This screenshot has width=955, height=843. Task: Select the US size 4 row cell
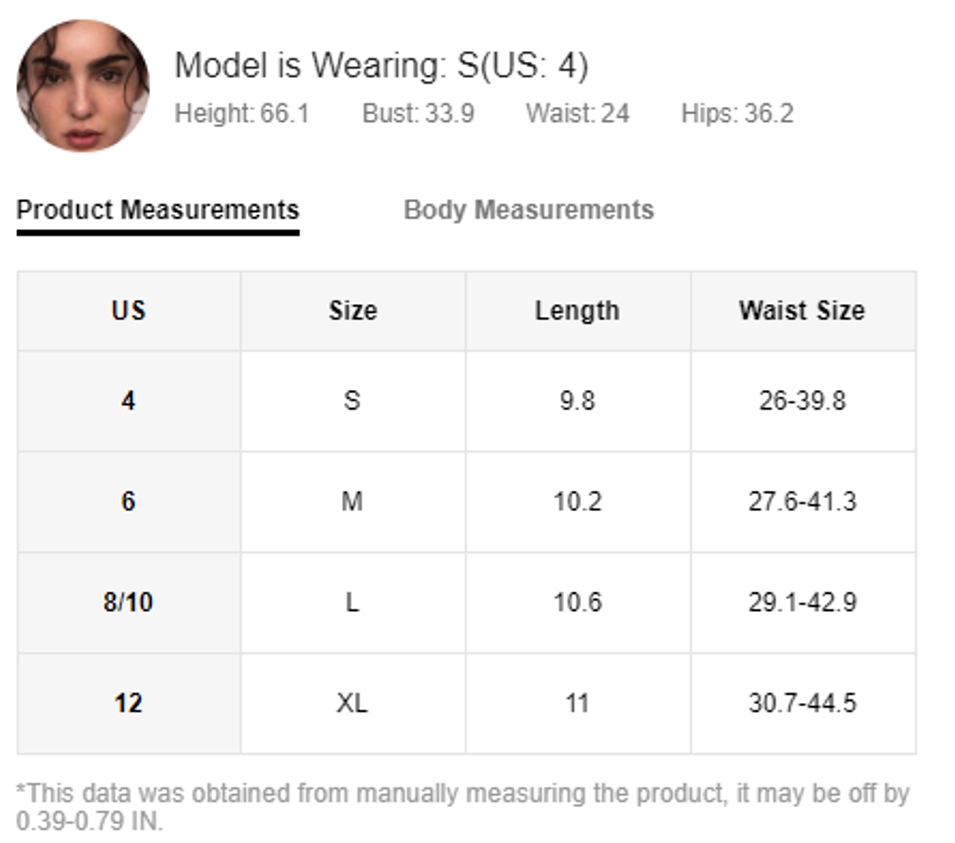(x=129, y=401)
